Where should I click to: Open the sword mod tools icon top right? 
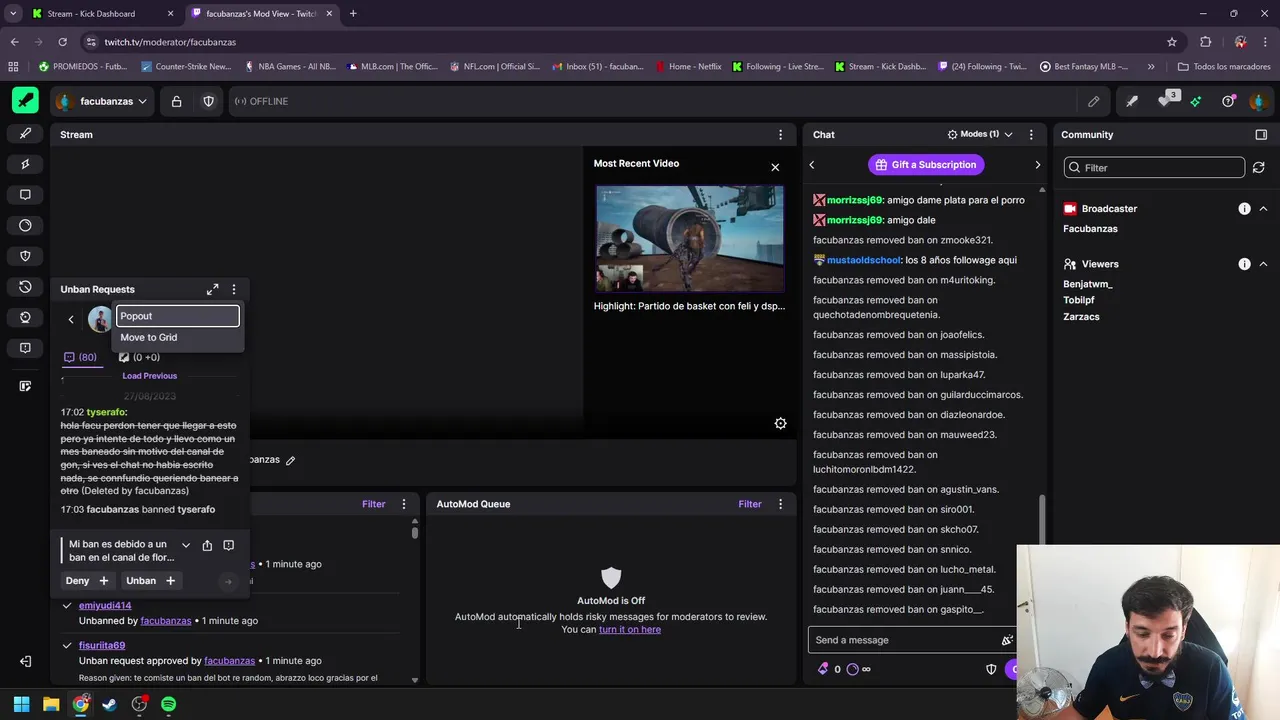coord(1131,101)
